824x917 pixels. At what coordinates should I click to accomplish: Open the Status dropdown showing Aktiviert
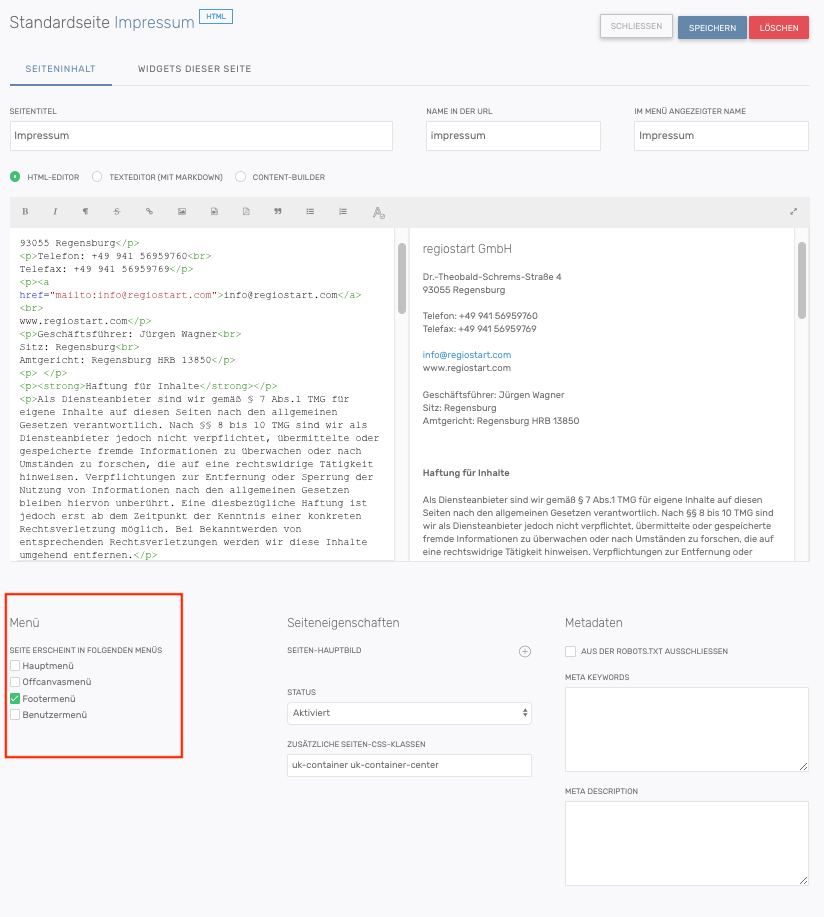coord(409,713)
